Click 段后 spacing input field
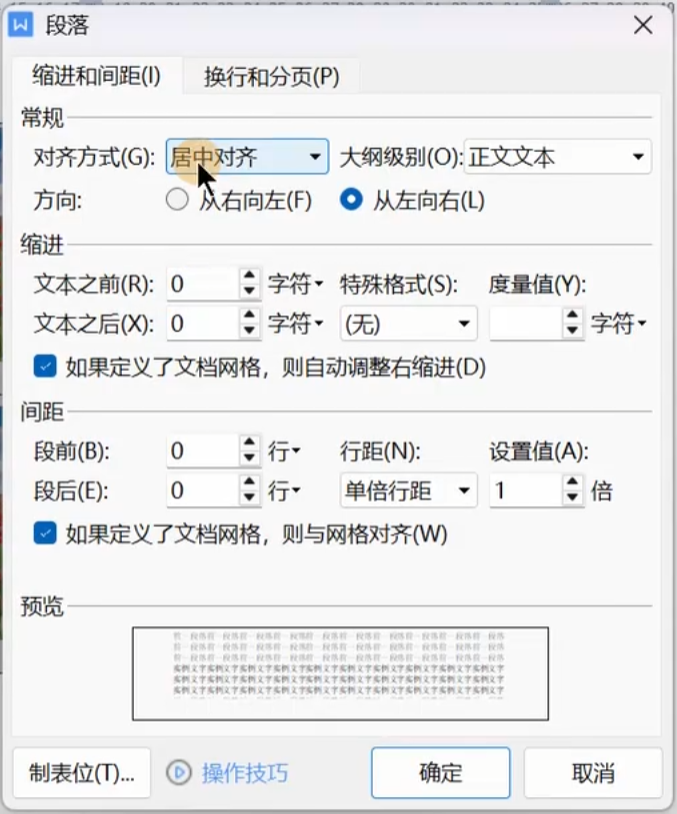677x814 pixels. point(204,490)
